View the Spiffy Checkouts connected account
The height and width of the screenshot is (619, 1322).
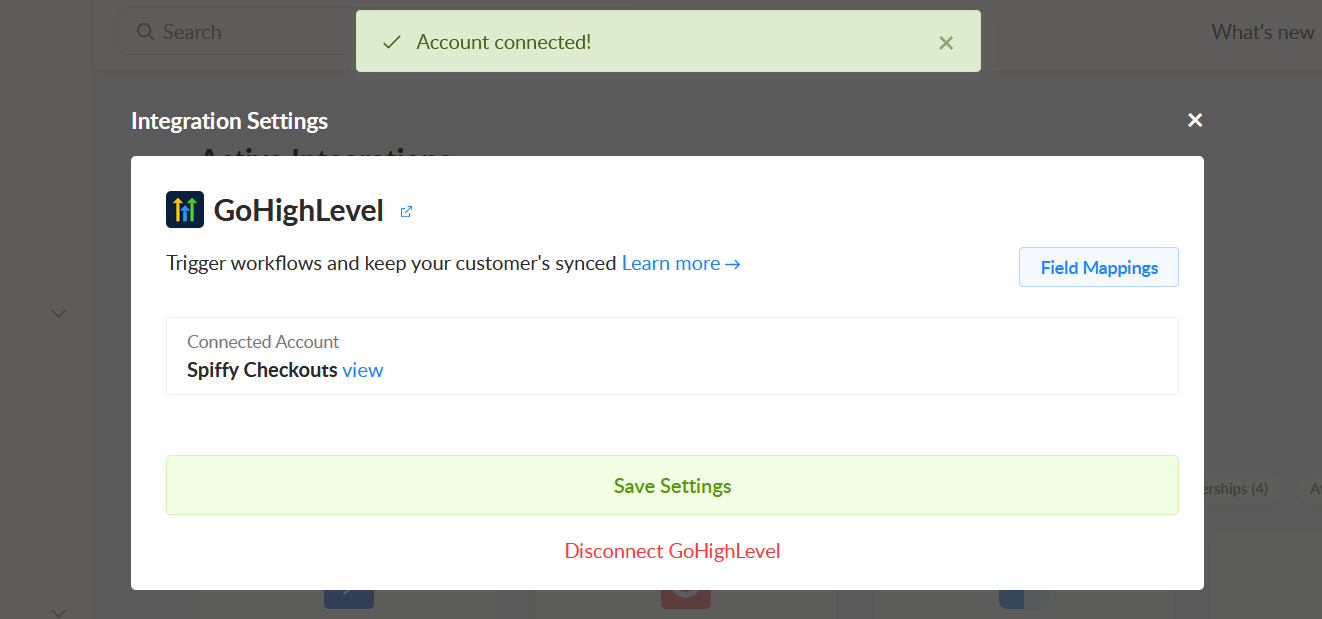click(363, 370)
